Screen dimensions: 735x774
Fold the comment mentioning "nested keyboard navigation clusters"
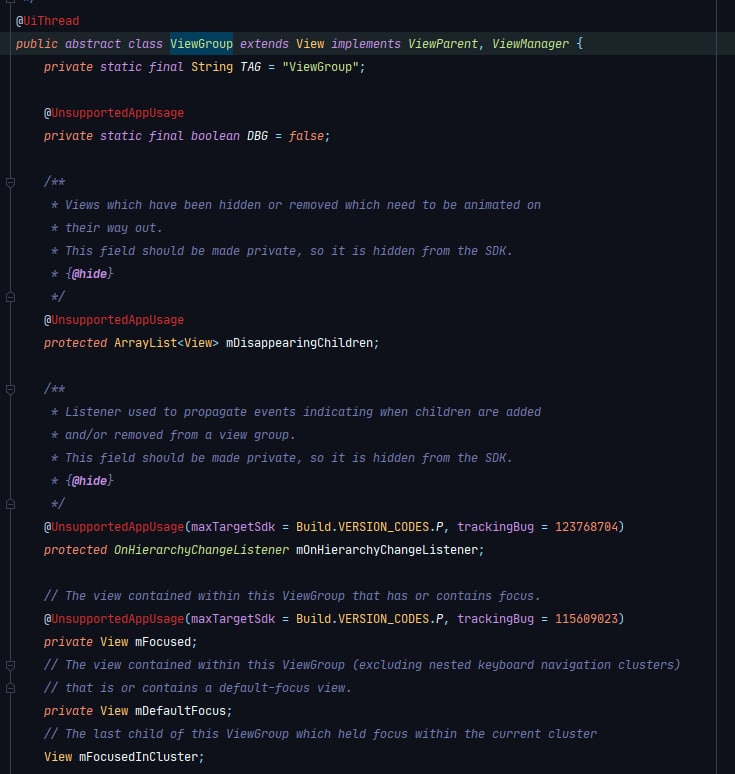[x=10, y=665]
